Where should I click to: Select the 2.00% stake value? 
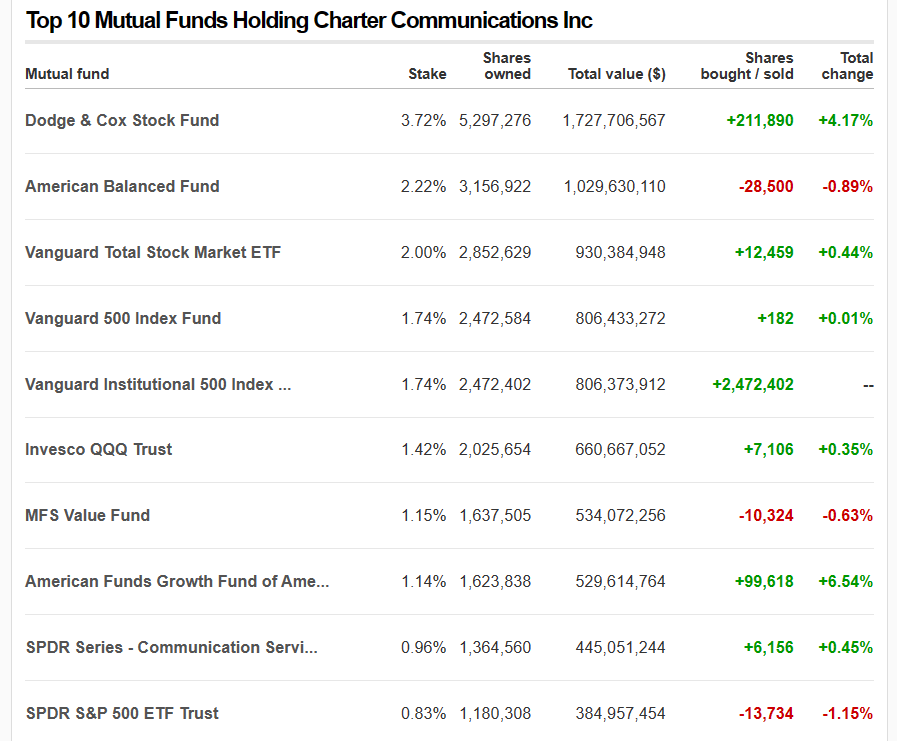point(423,252)
